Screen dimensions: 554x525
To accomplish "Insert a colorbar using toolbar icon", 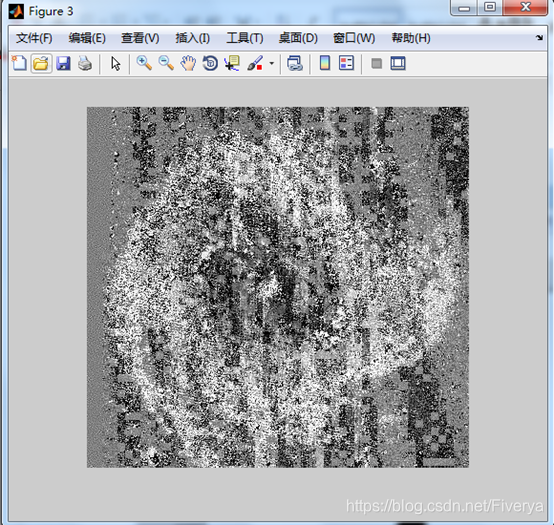I will point(325,64).
